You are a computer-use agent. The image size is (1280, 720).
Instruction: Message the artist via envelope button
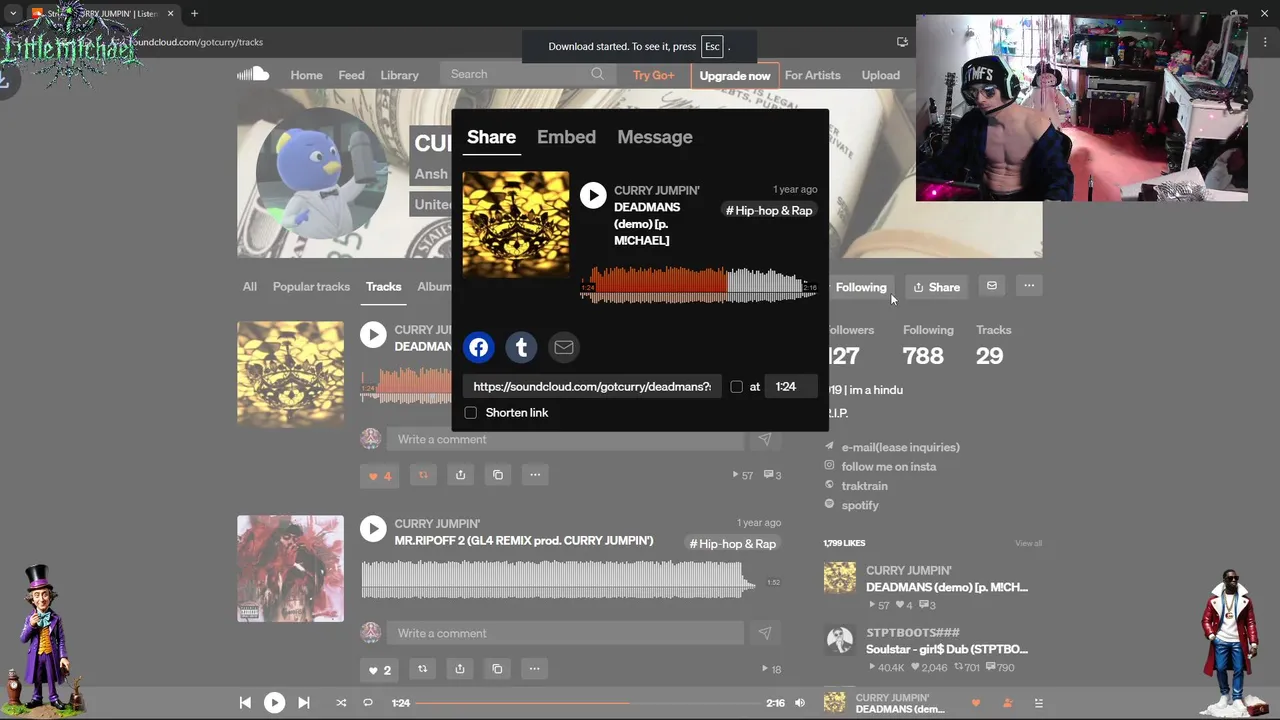(x=992, y=286)
